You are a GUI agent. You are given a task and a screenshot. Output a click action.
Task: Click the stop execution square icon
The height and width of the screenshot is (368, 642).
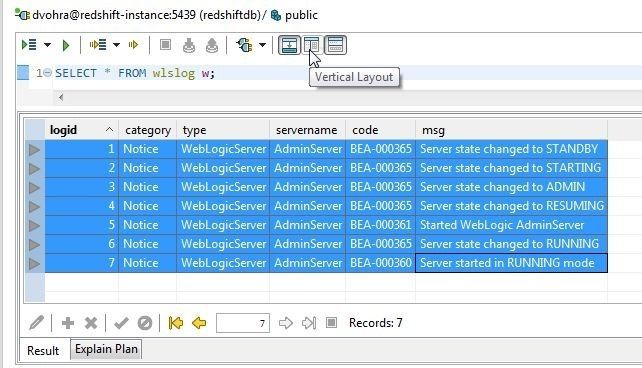pyautogui.click(x=165, y=45)
